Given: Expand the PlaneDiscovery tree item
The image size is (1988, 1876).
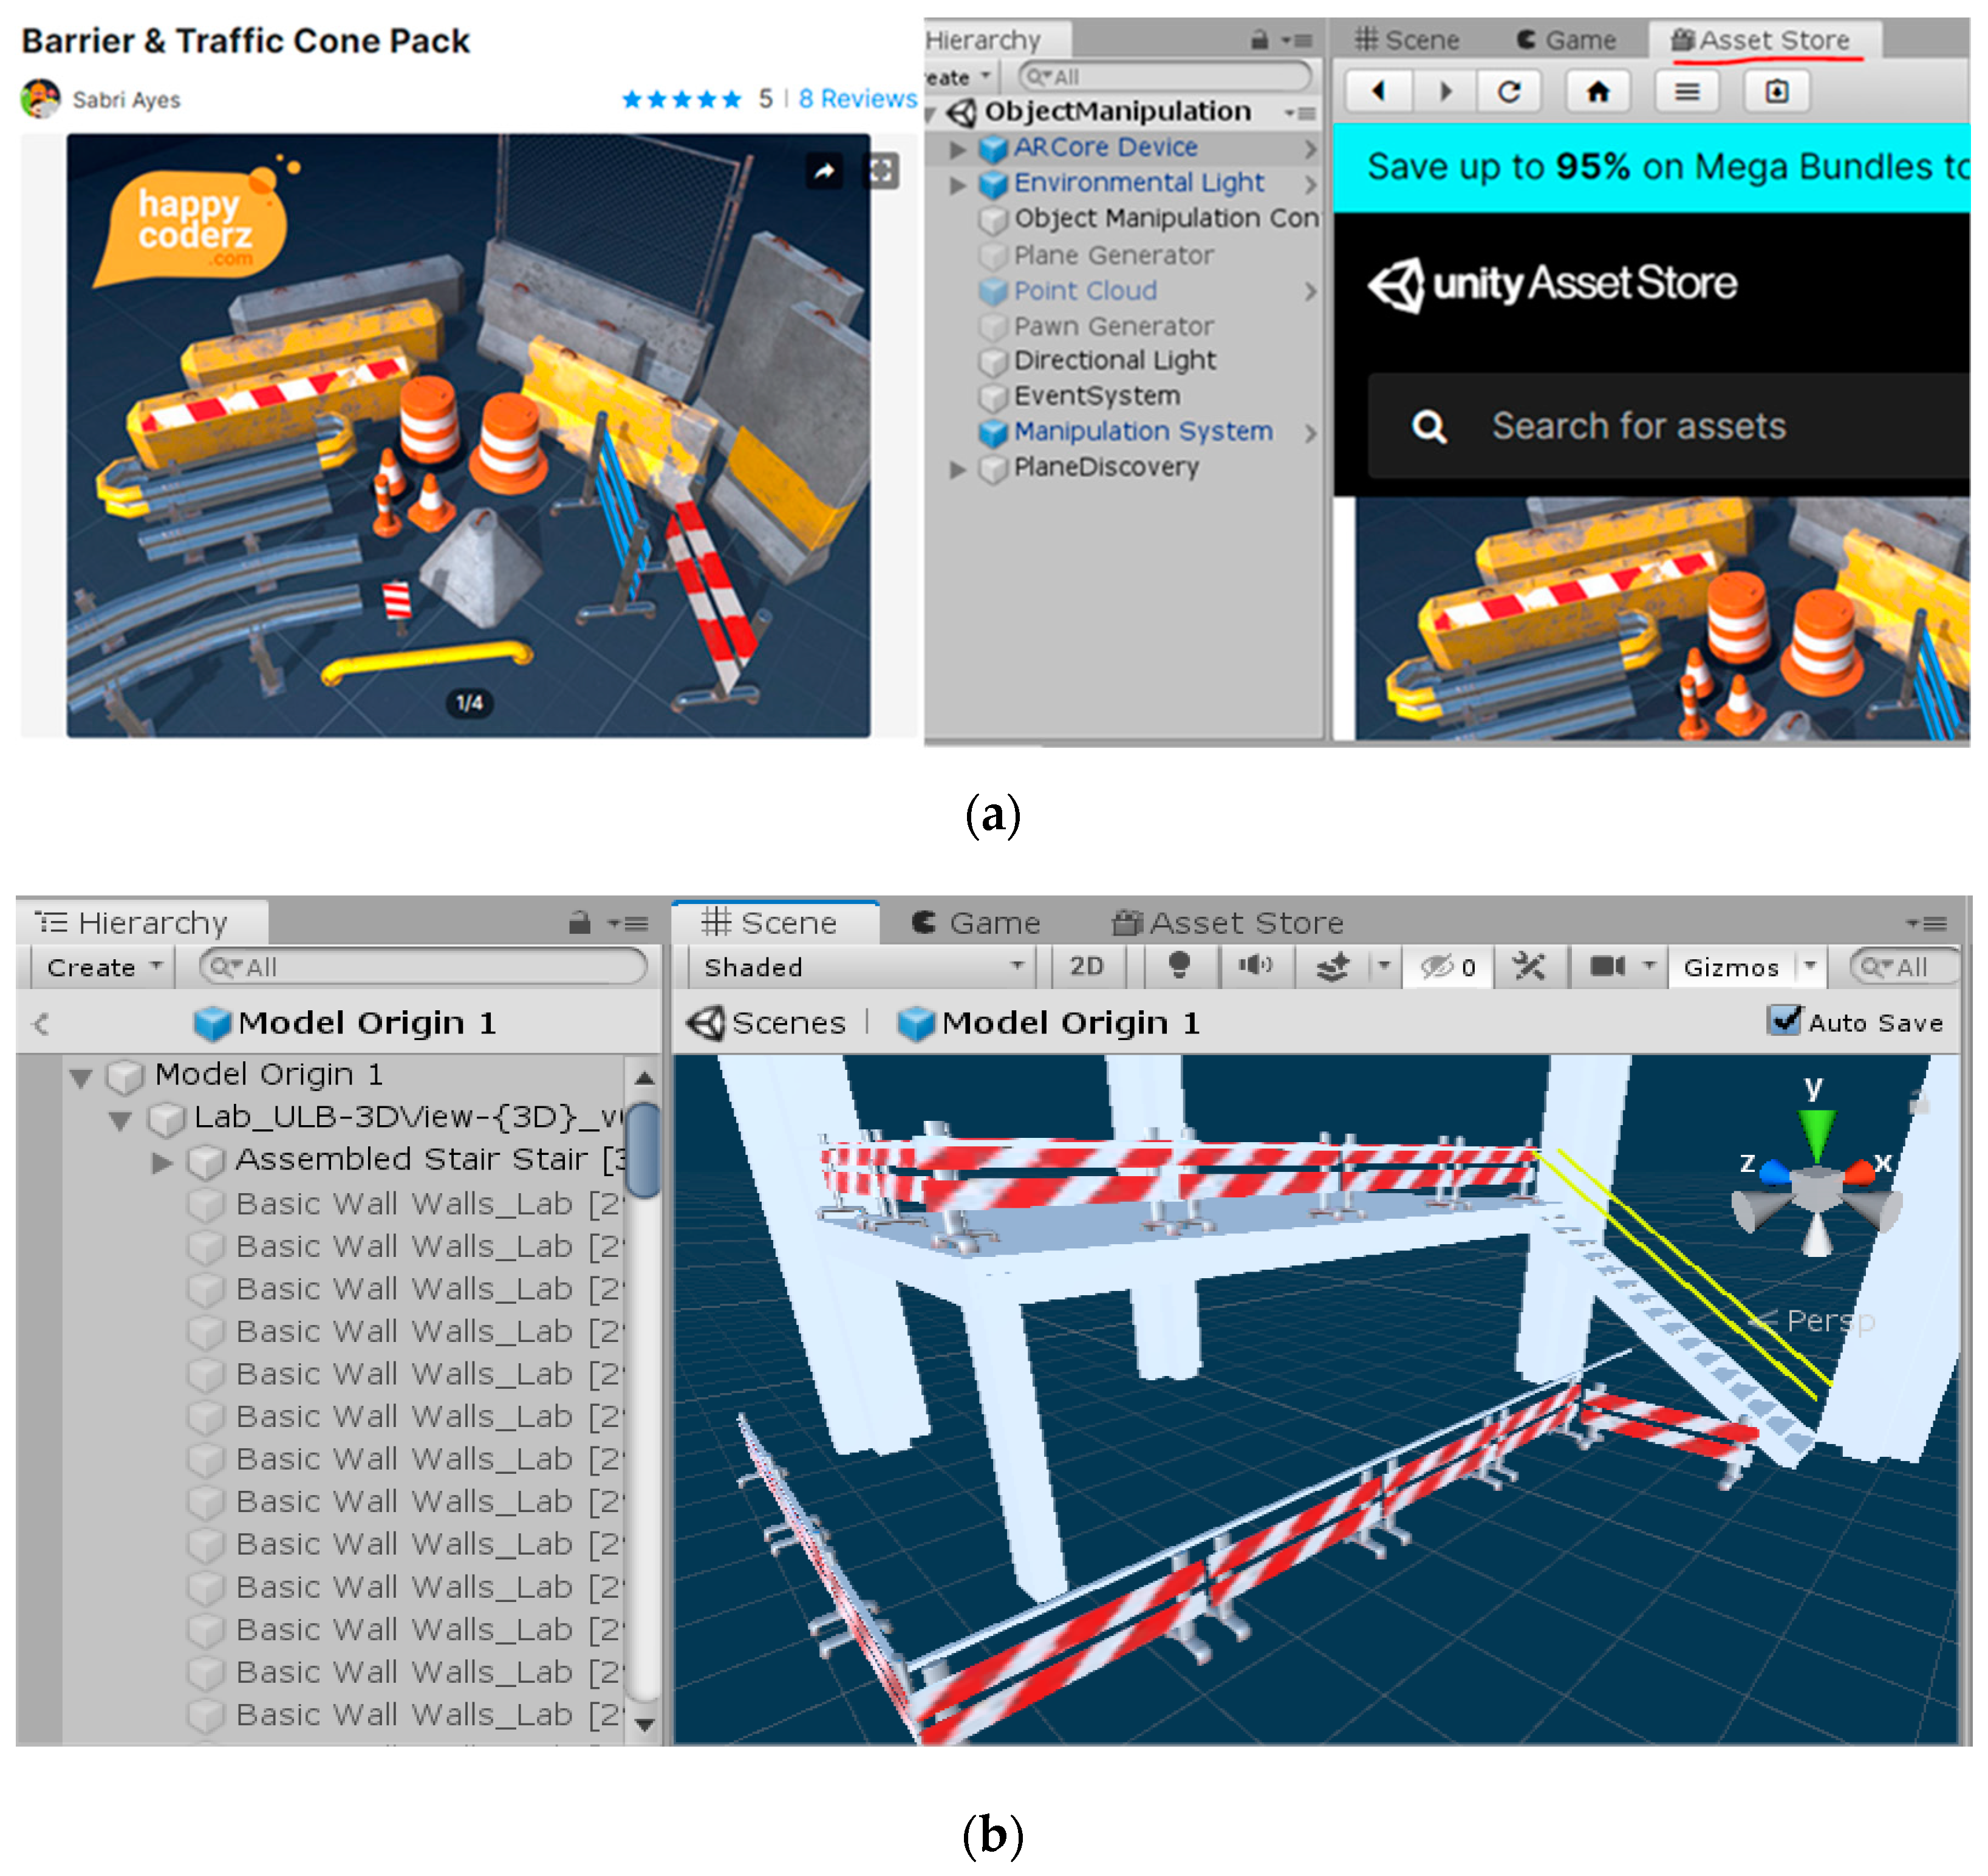Looking at the screenshot, I should 957,469.
